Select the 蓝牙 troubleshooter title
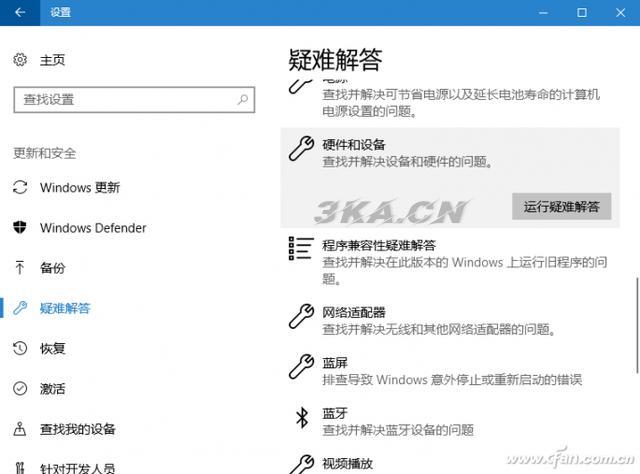The height and width of the screenshot is (474, 640). [335, 413]
